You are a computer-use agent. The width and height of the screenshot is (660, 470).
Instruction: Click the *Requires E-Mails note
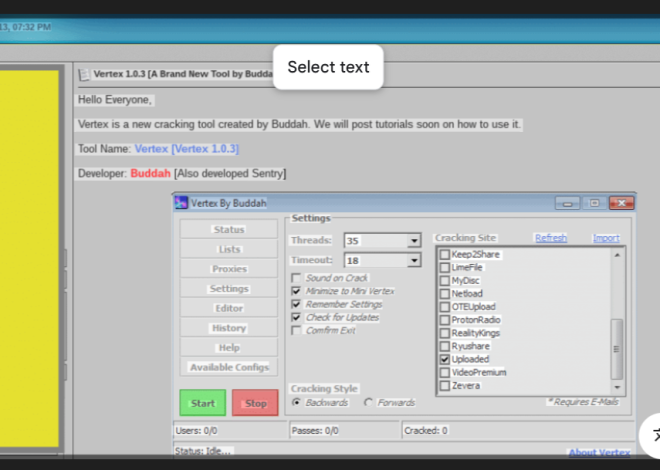coord(583,402)
